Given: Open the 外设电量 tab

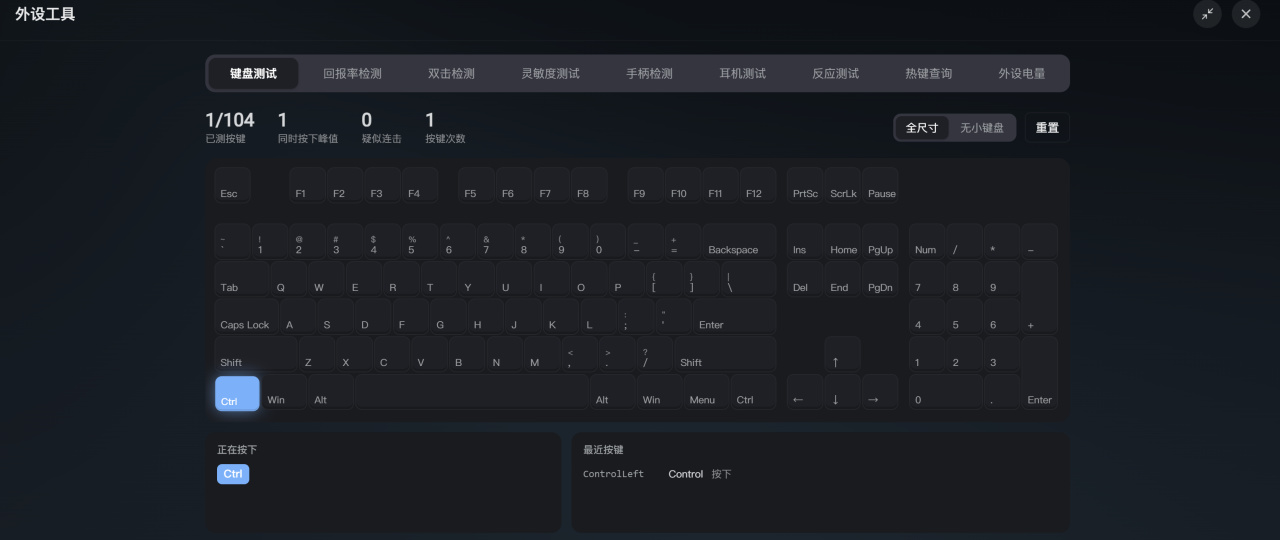Looking at the screenshot, I should [x=1021, y=73].
